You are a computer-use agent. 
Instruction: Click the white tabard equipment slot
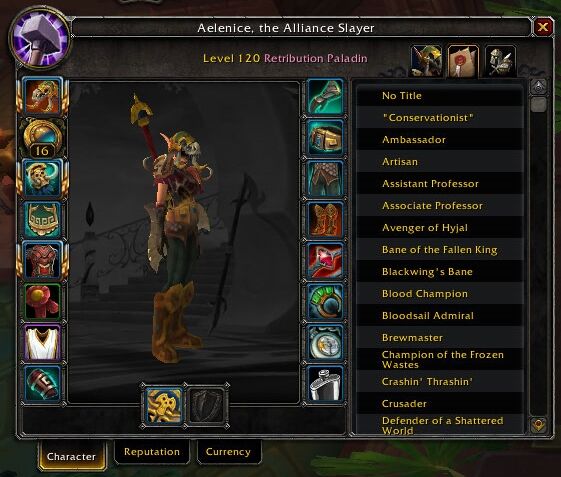[43, 342]
